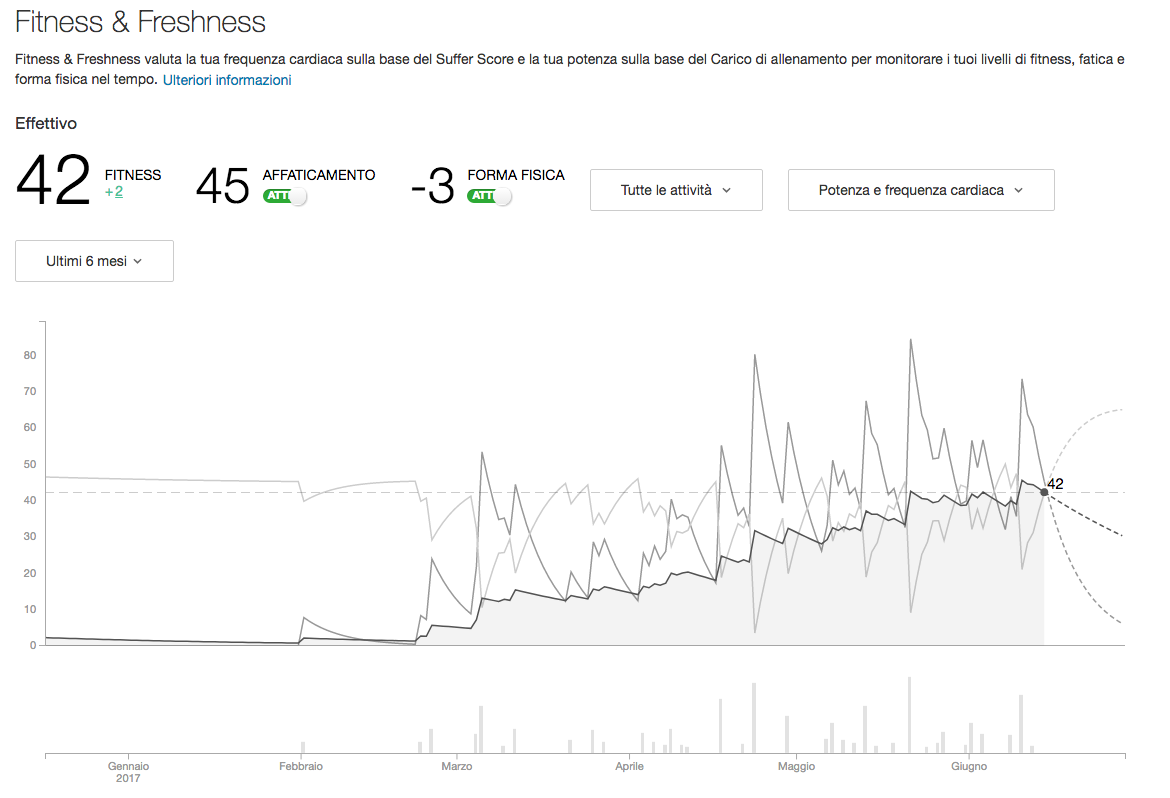Select the Giugno month label on the timeline

968,767
